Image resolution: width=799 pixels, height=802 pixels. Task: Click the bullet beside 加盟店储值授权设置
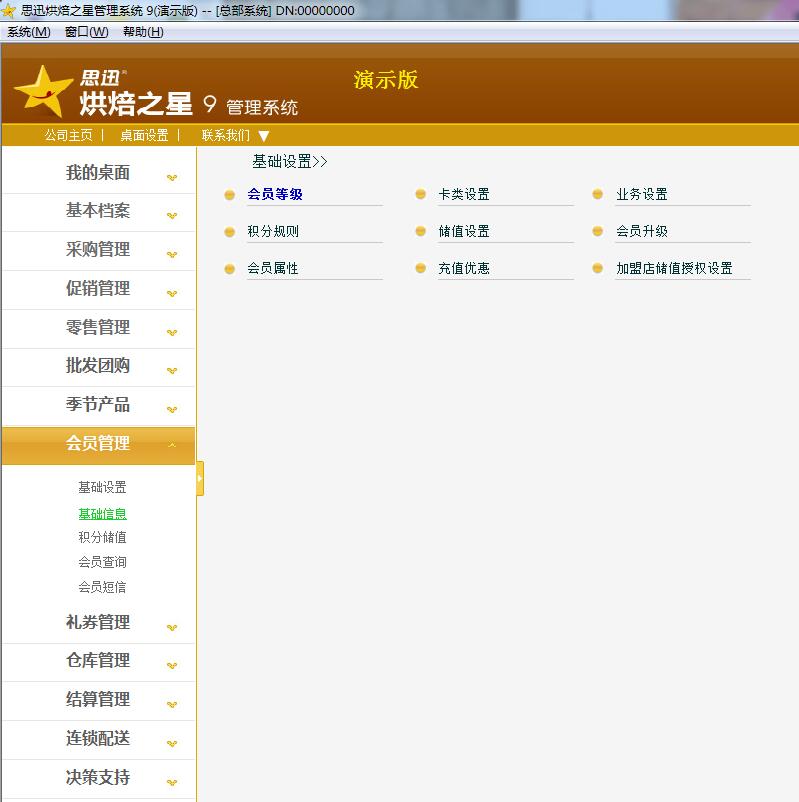click(x=597, y=268)
